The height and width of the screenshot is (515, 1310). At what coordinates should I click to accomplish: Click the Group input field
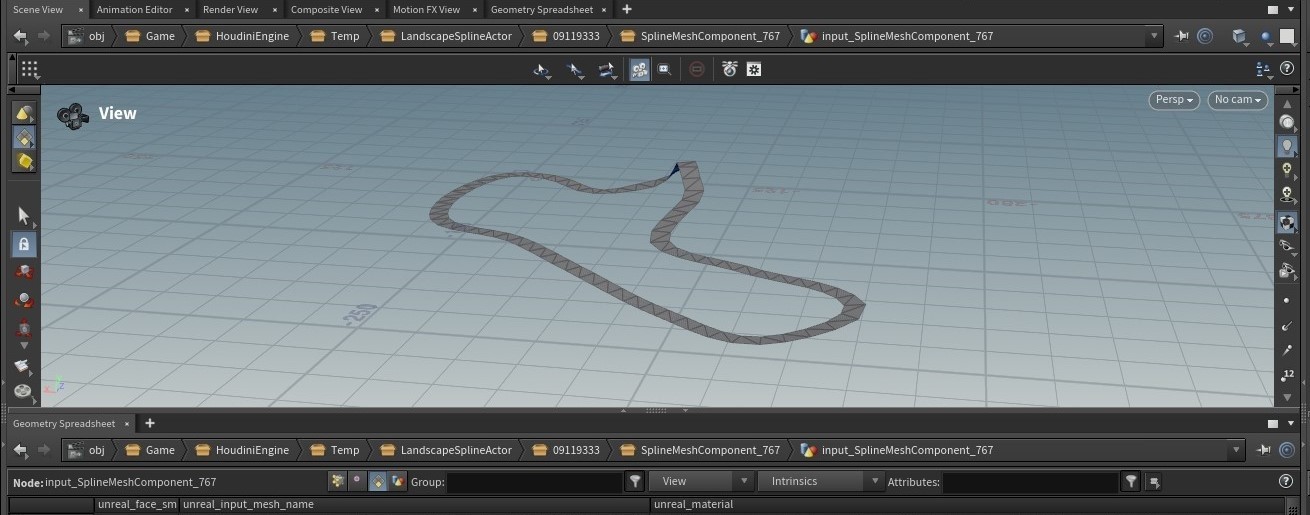tap(535, 482)
